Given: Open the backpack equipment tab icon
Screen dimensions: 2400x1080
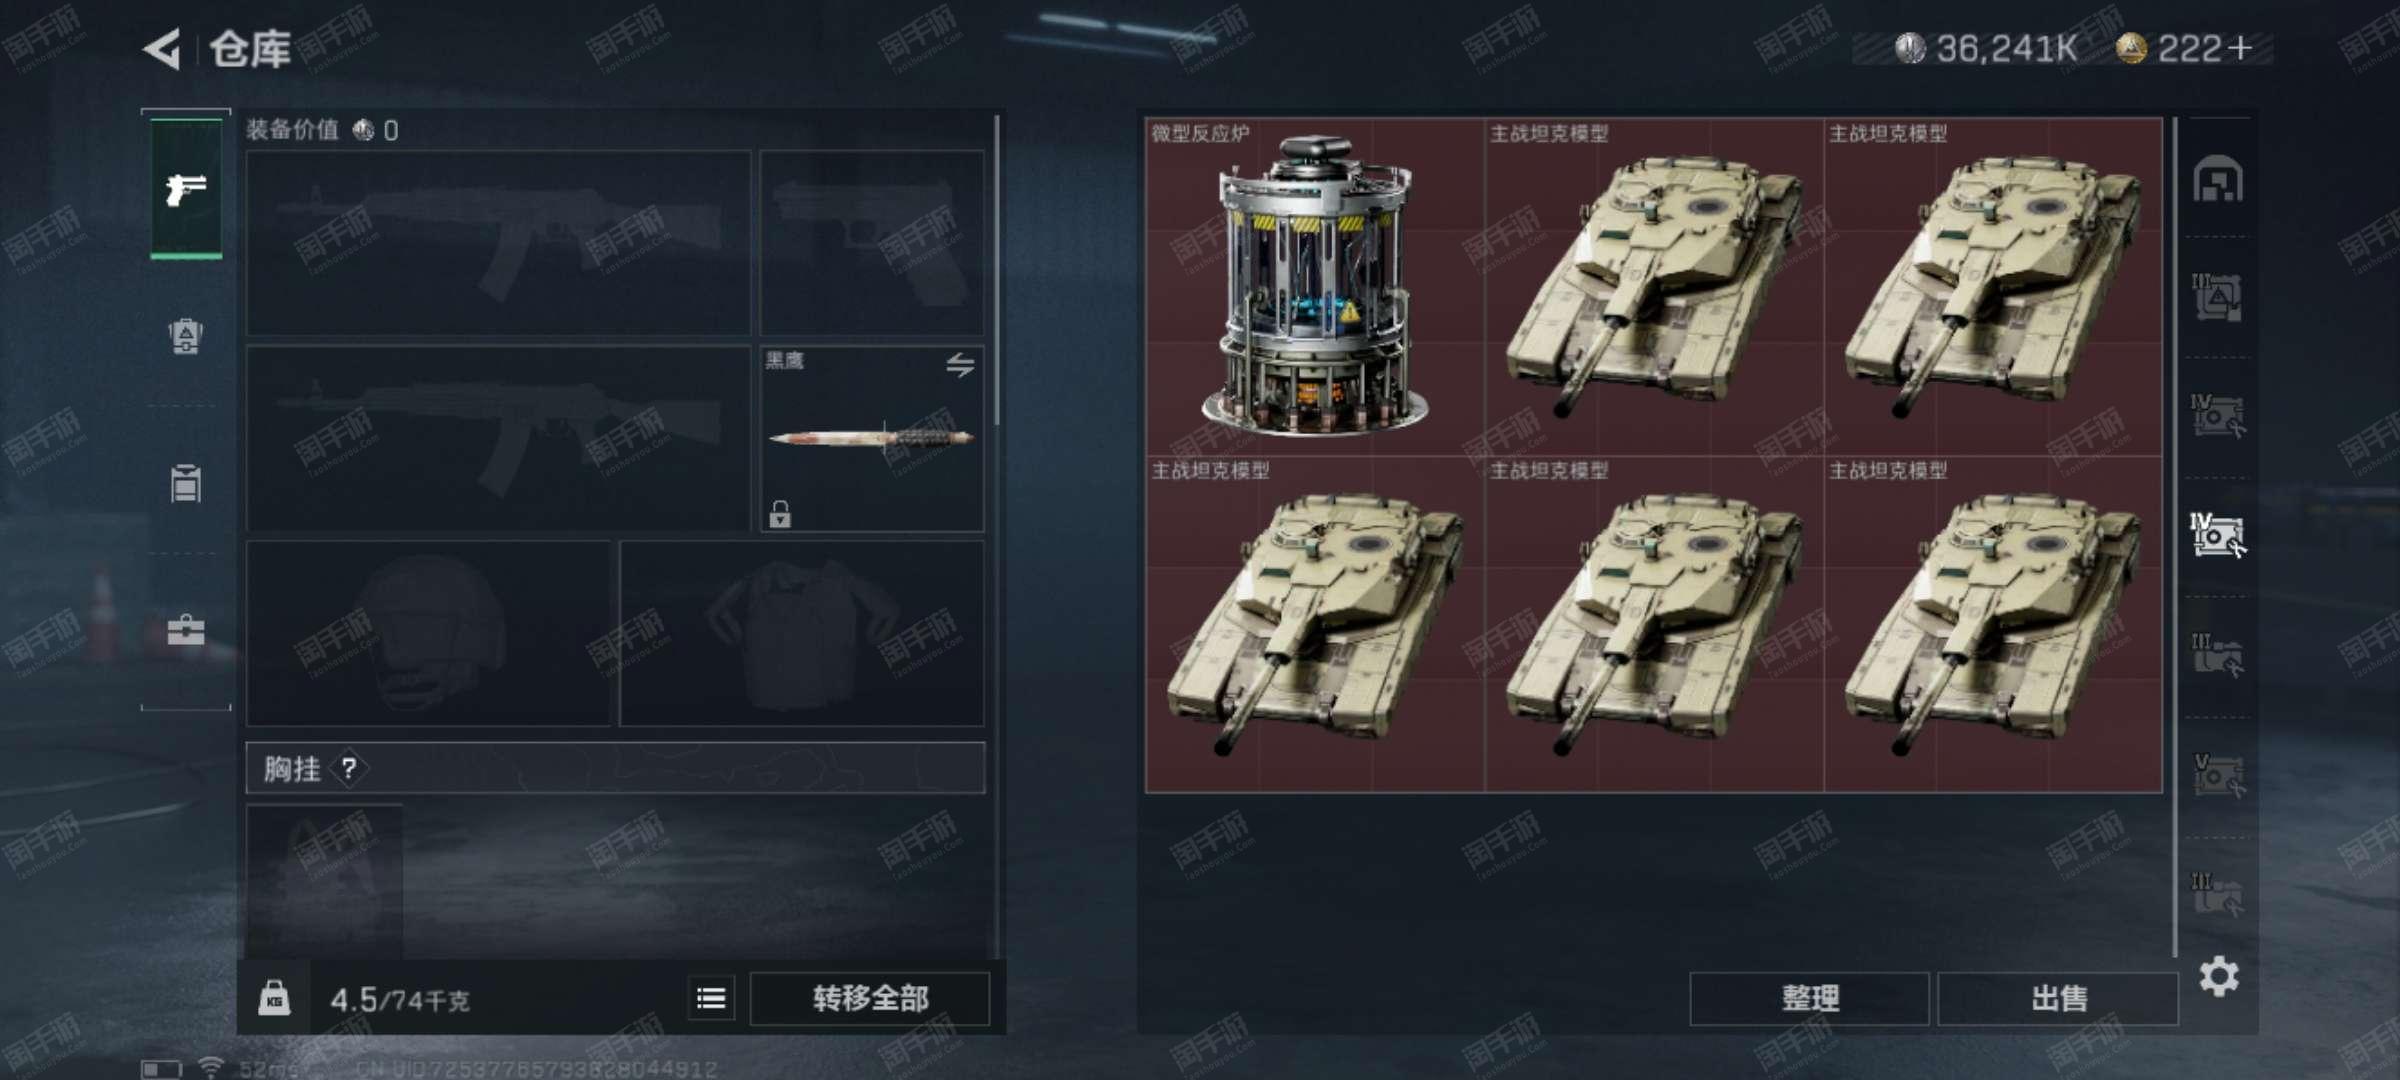Looking at the screenshot, I should 186,336.
